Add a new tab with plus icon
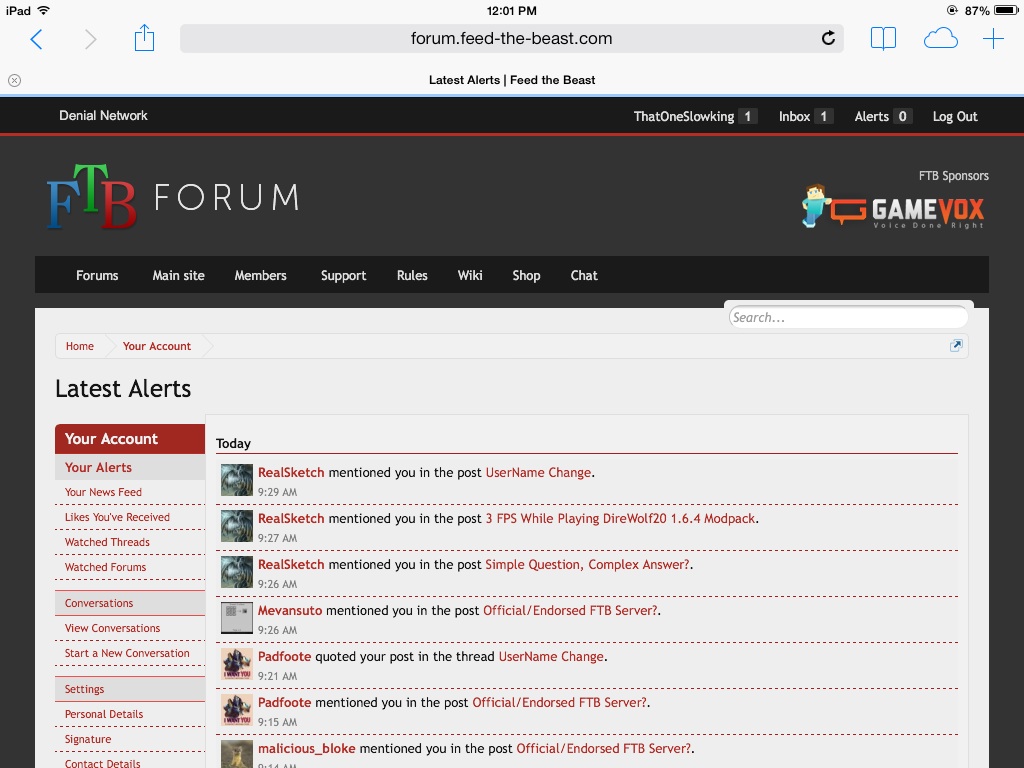 click(x=993, y=39)
